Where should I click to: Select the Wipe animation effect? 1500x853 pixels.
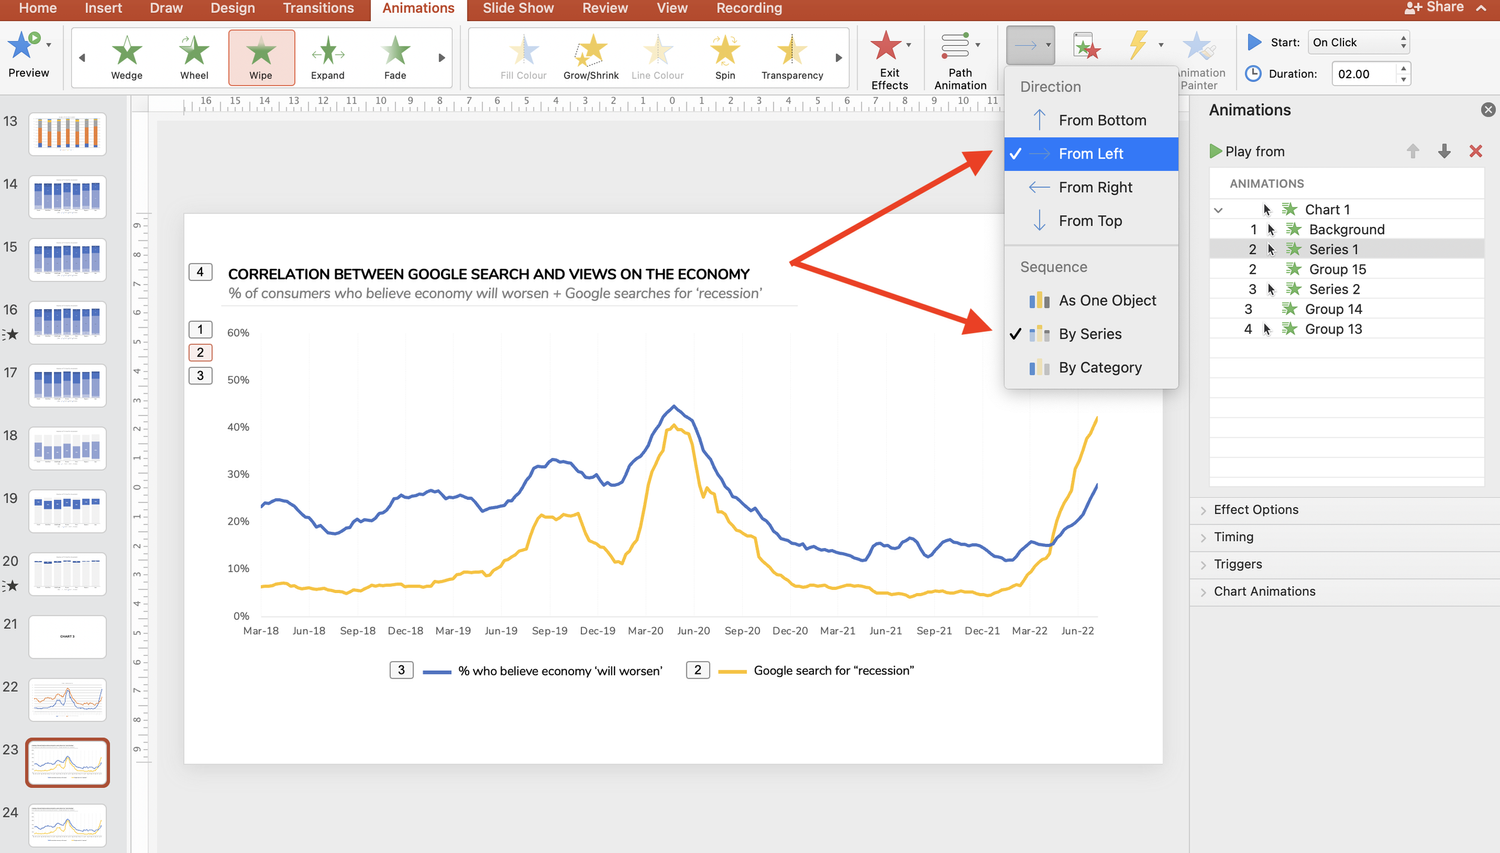(x=261, y=55)
